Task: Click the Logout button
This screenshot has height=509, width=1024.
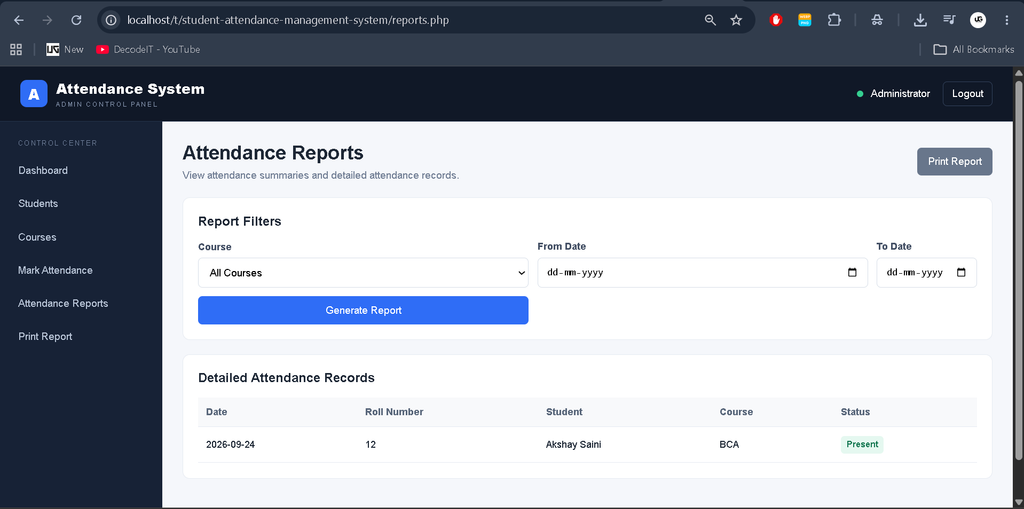Action: point(967,93)
